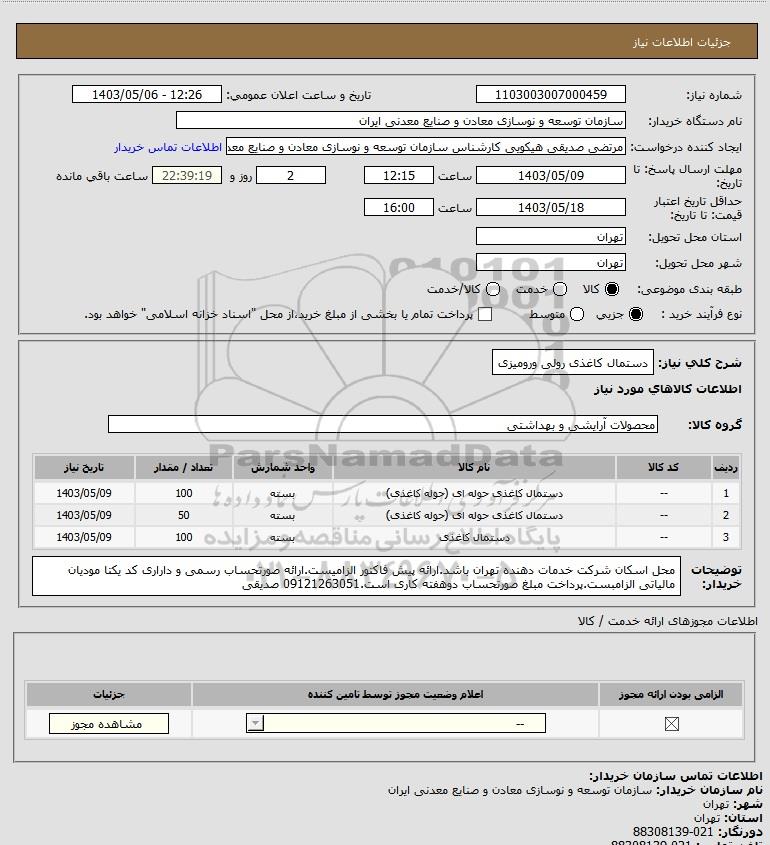Select the خدمت radio button
Image resolution: width=770 pixels, height=845 pixels.
[560, 289]
